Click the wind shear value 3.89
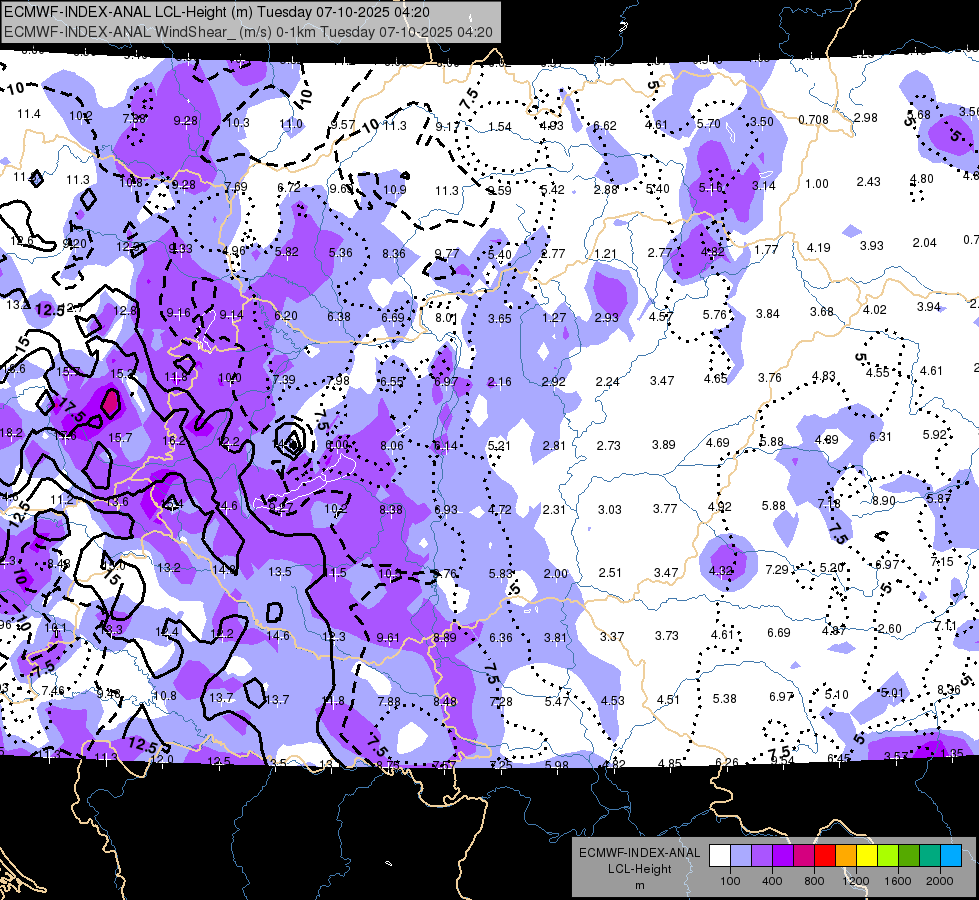This screenshot has width=979, height=900. coord(664,445)
